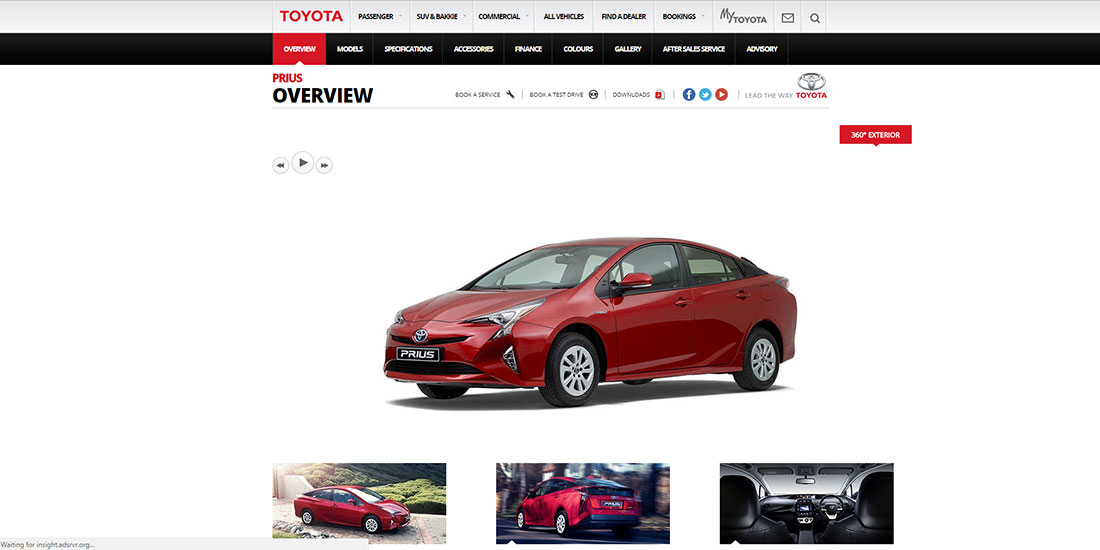Open the Prius interior dashboard thumbnail

coord(807,503)
